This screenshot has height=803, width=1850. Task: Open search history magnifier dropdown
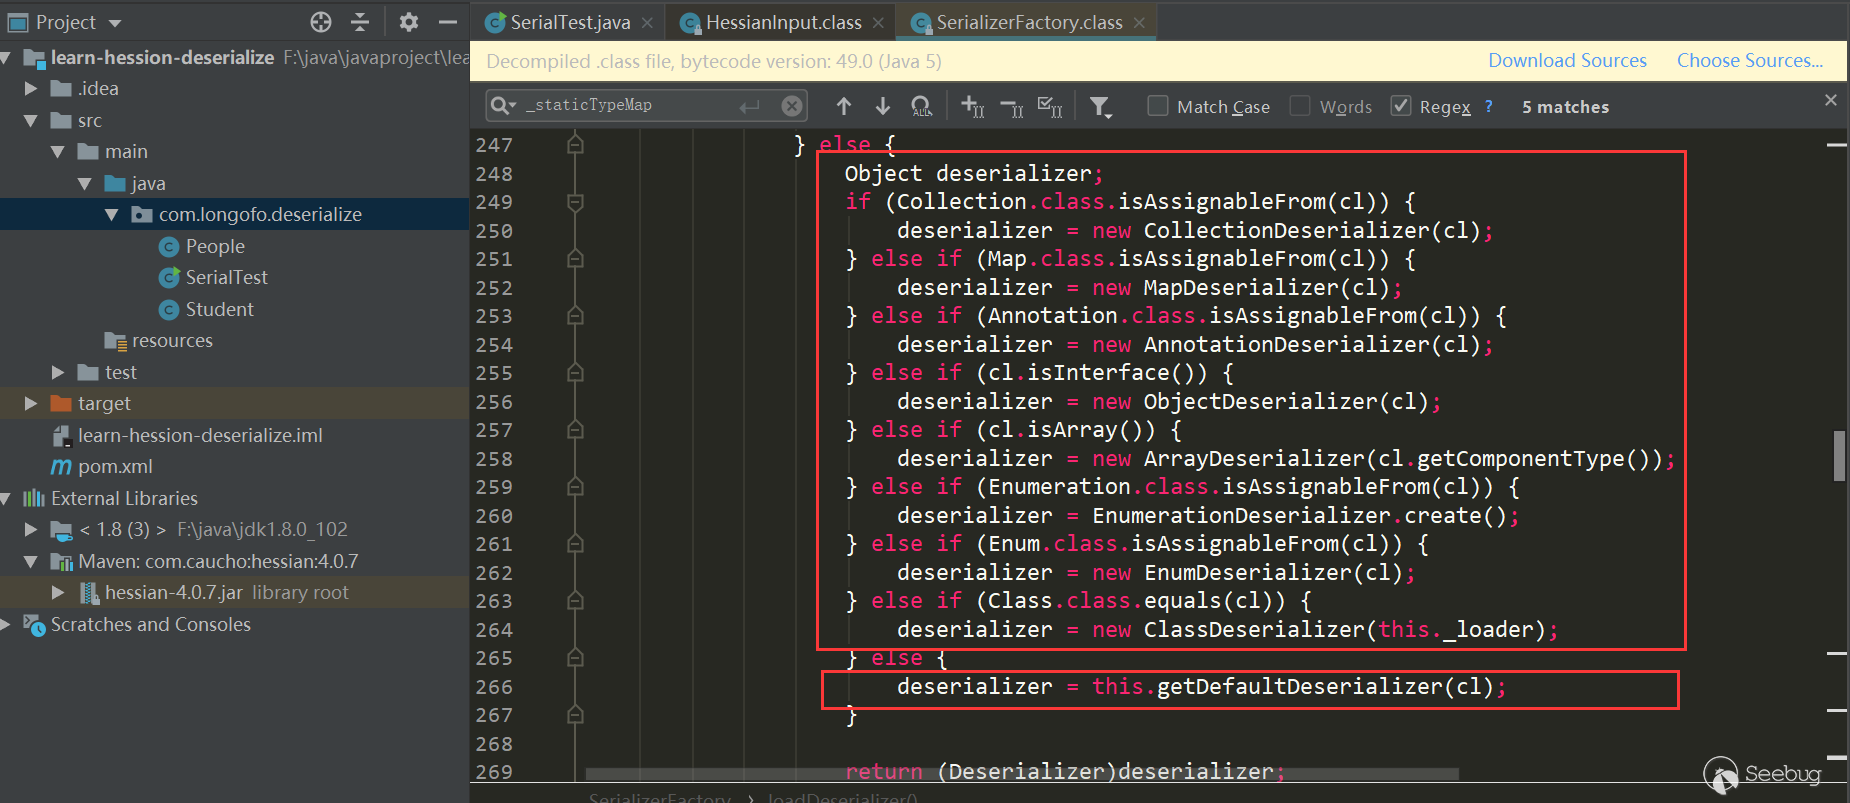coord(503,105)
